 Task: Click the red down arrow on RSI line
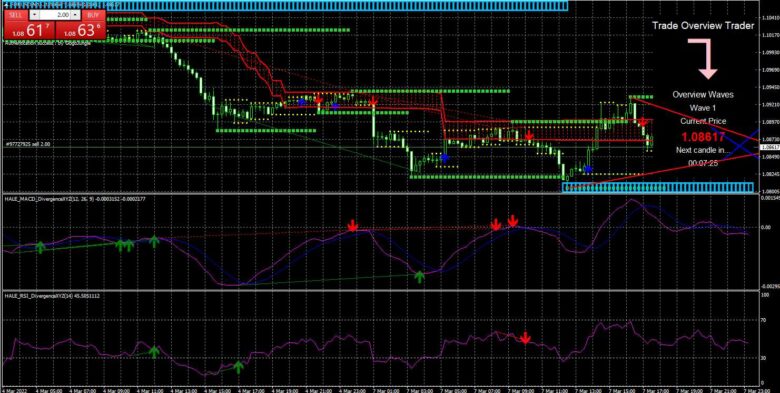(525, 338)
